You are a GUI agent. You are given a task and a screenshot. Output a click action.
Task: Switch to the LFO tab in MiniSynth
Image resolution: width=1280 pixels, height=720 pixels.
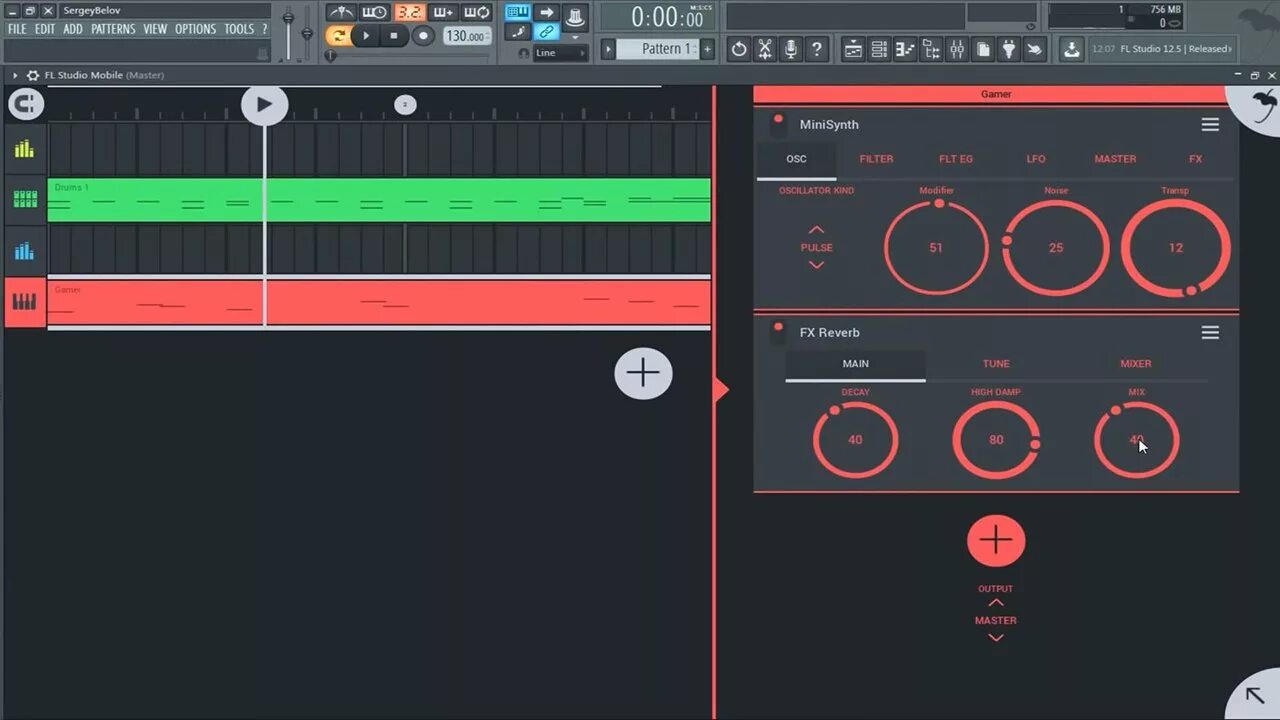tap(1036, 159)
